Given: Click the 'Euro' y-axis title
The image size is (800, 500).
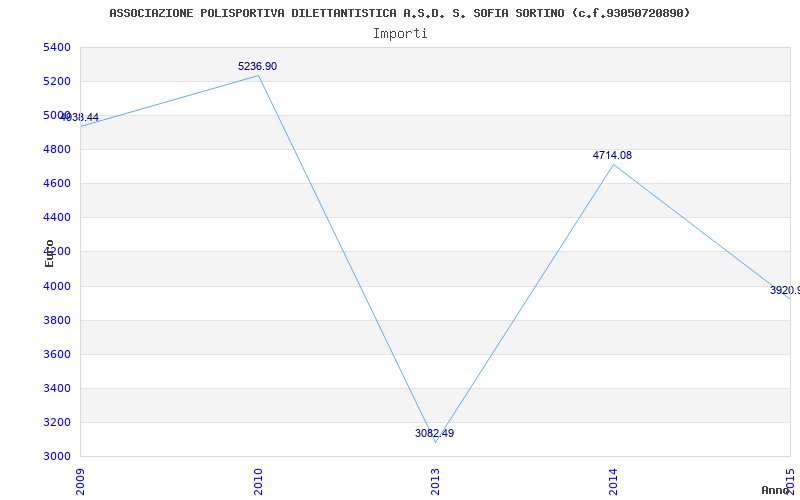Looking at the screenshot, I should click(49, 253).
